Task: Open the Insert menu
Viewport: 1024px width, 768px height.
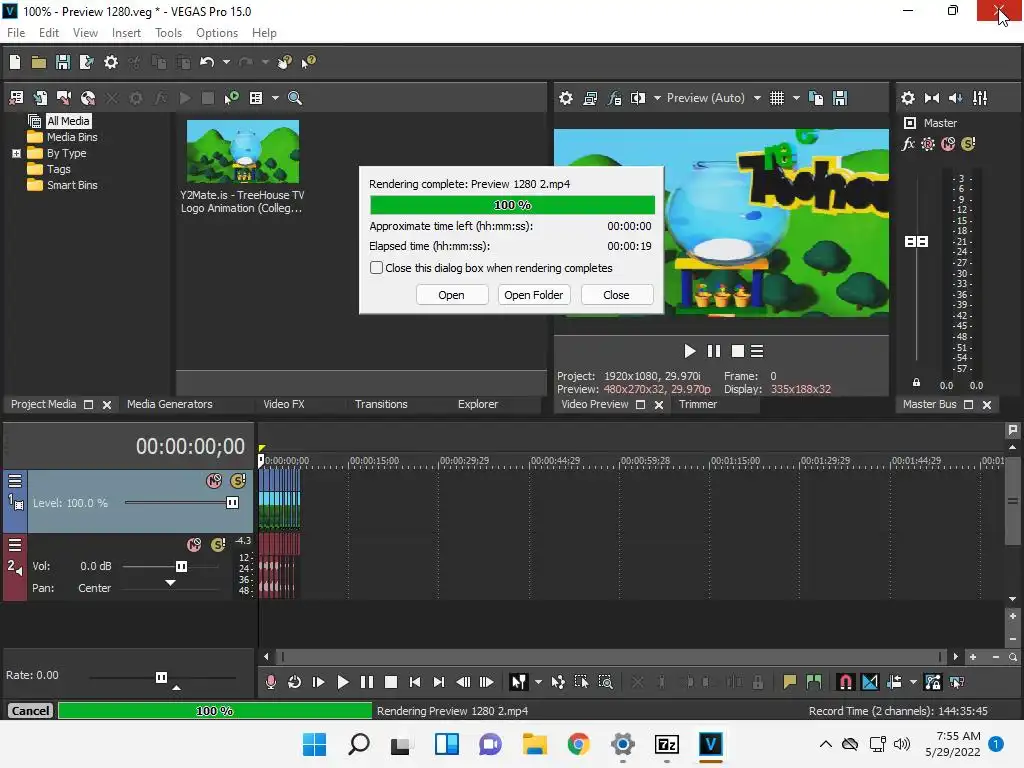Action: coord(126,33)
